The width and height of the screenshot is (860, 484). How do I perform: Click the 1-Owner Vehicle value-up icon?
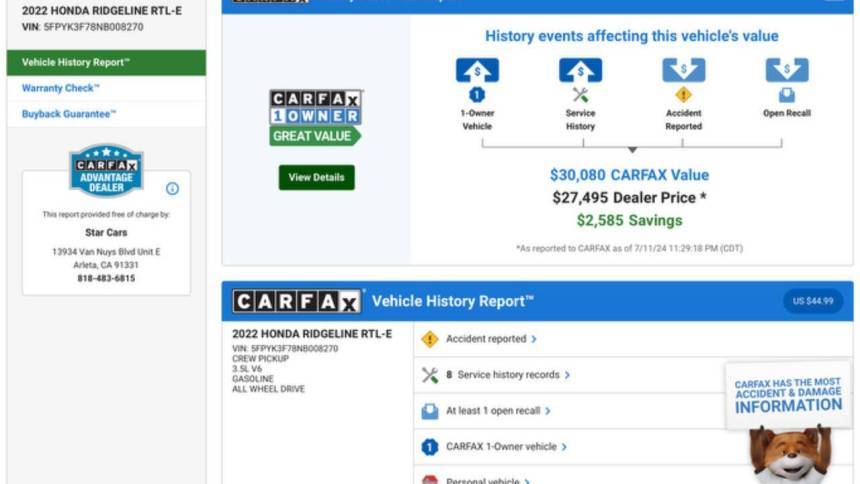pyautogui.click(x=477, y=70)
